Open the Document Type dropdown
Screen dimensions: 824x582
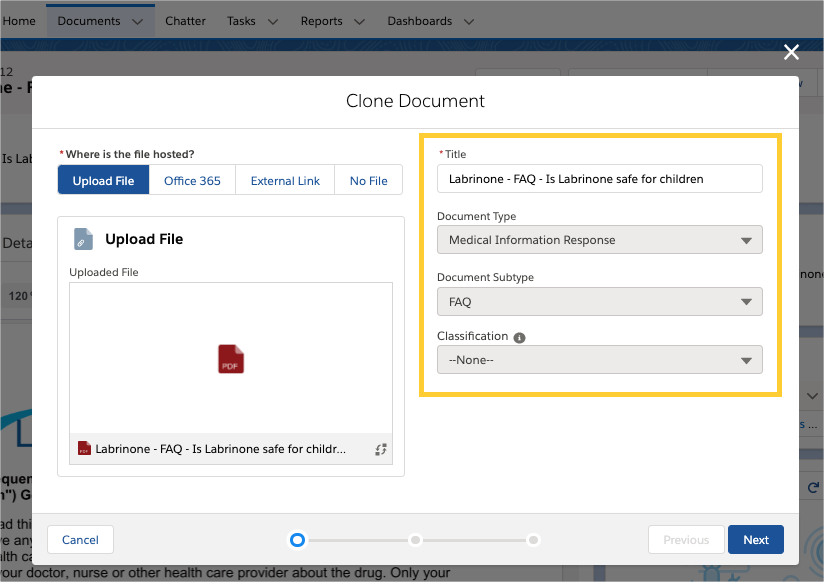(599, 240)
